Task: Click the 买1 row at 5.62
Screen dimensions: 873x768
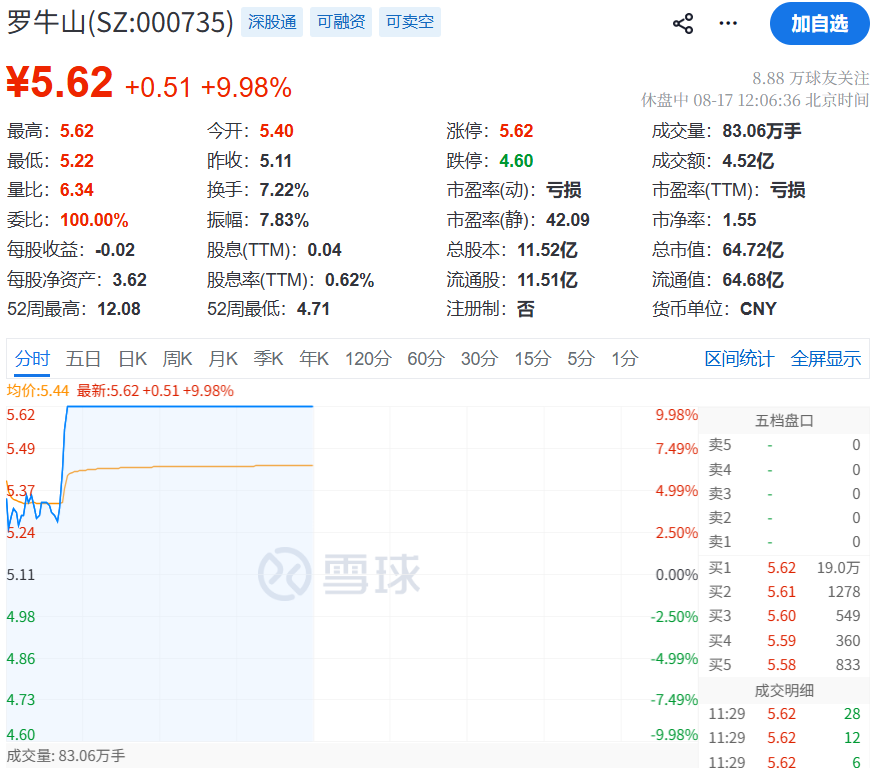Action: (x=784, y=568)
